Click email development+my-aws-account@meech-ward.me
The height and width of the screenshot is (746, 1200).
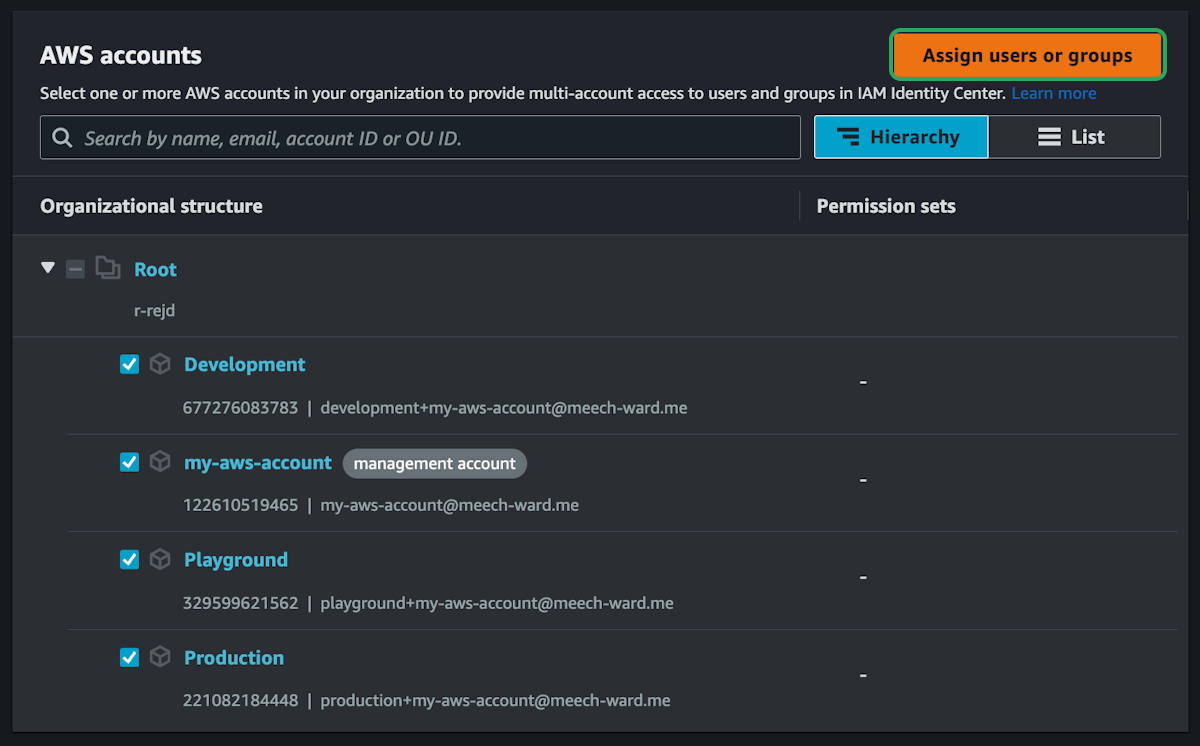click(504, 408)
